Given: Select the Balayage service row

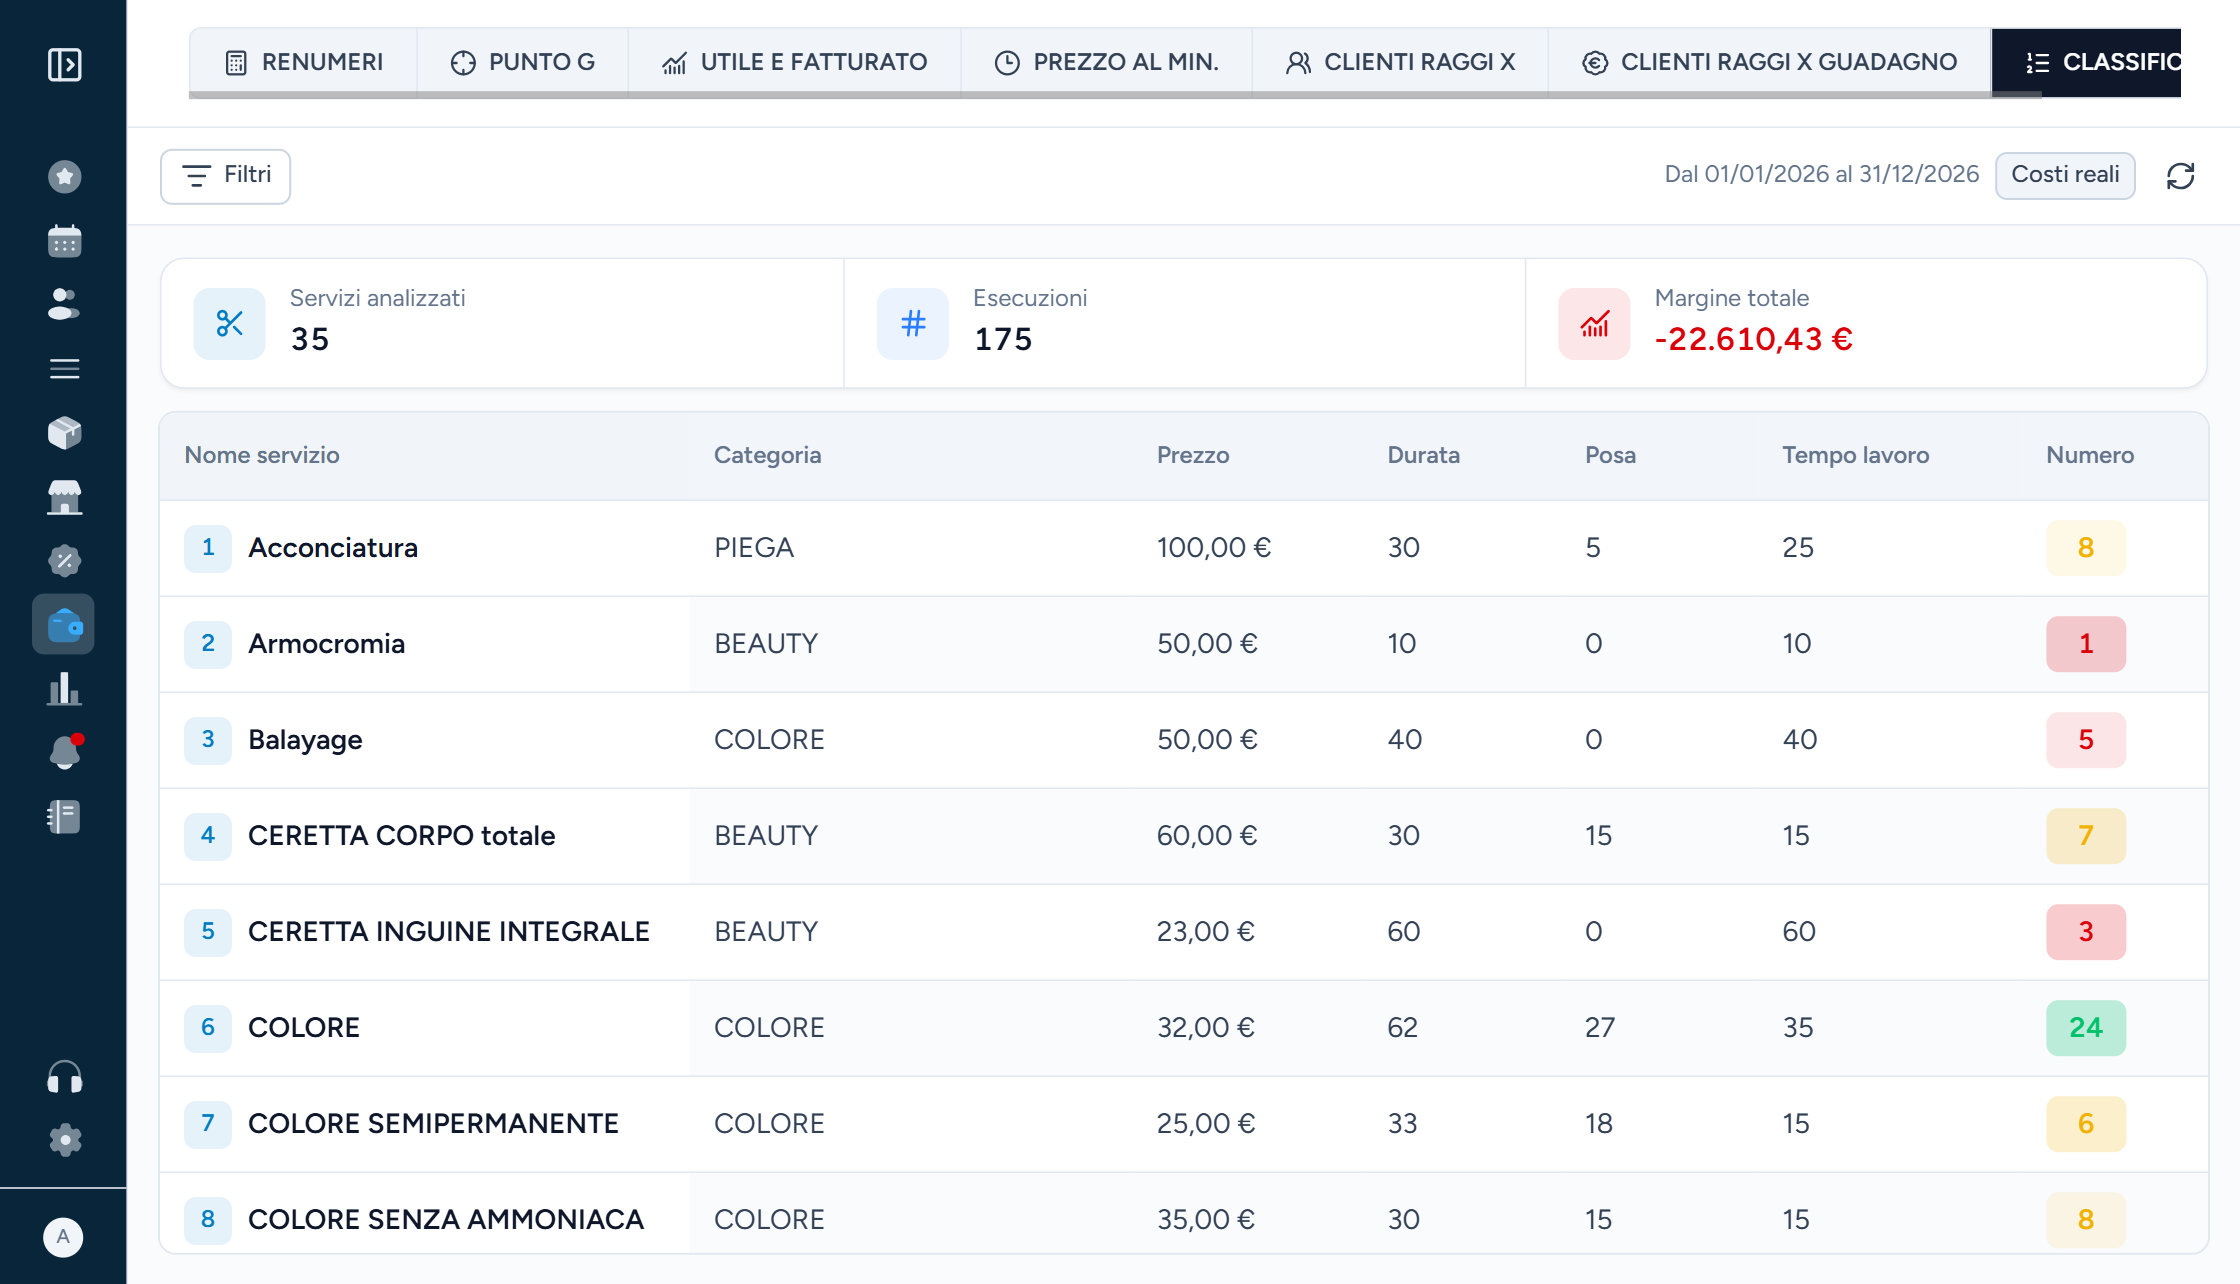Looking at the screenshot, I should [x=1184, y=740].
